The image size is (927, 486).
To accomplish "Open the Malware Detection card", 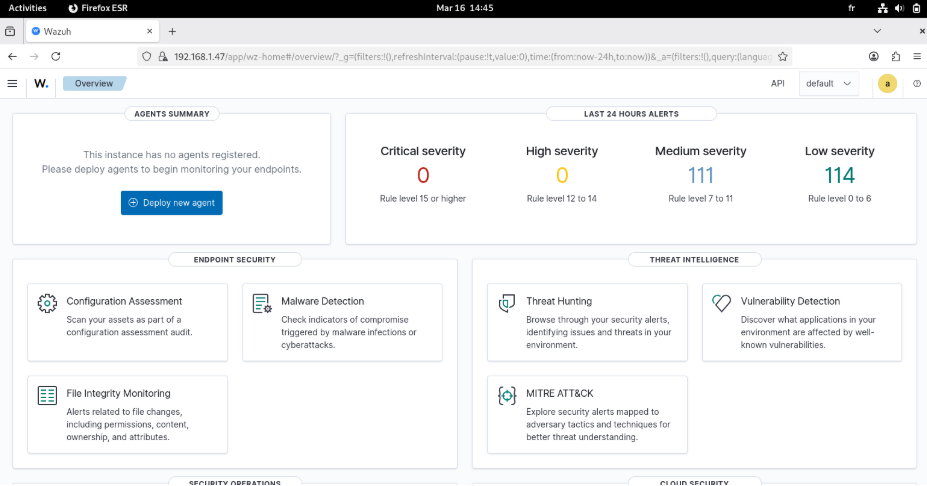I will click(342, 322).
